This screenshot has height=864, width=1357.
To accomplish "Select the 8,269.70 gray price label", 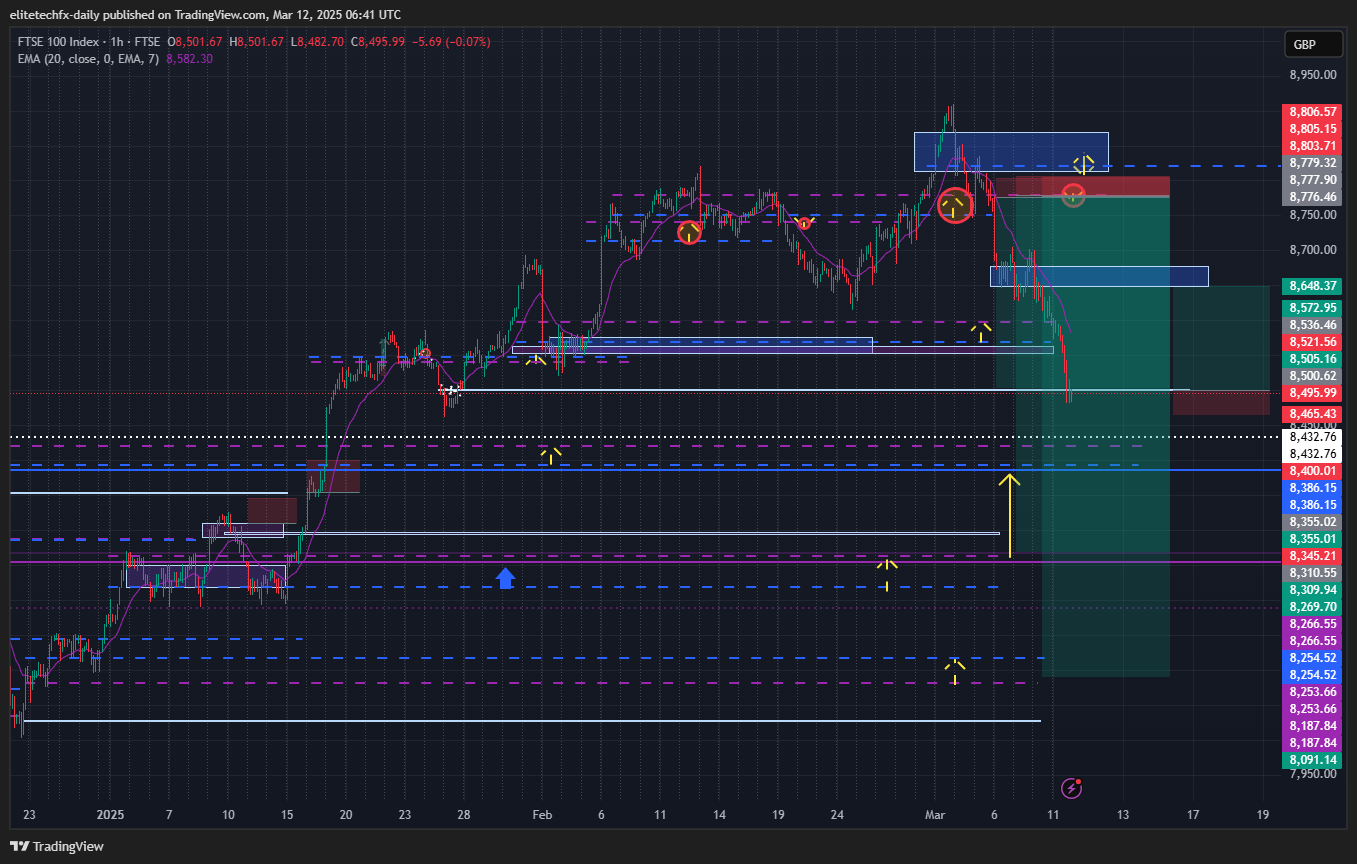I will [x=1313, y=607].
